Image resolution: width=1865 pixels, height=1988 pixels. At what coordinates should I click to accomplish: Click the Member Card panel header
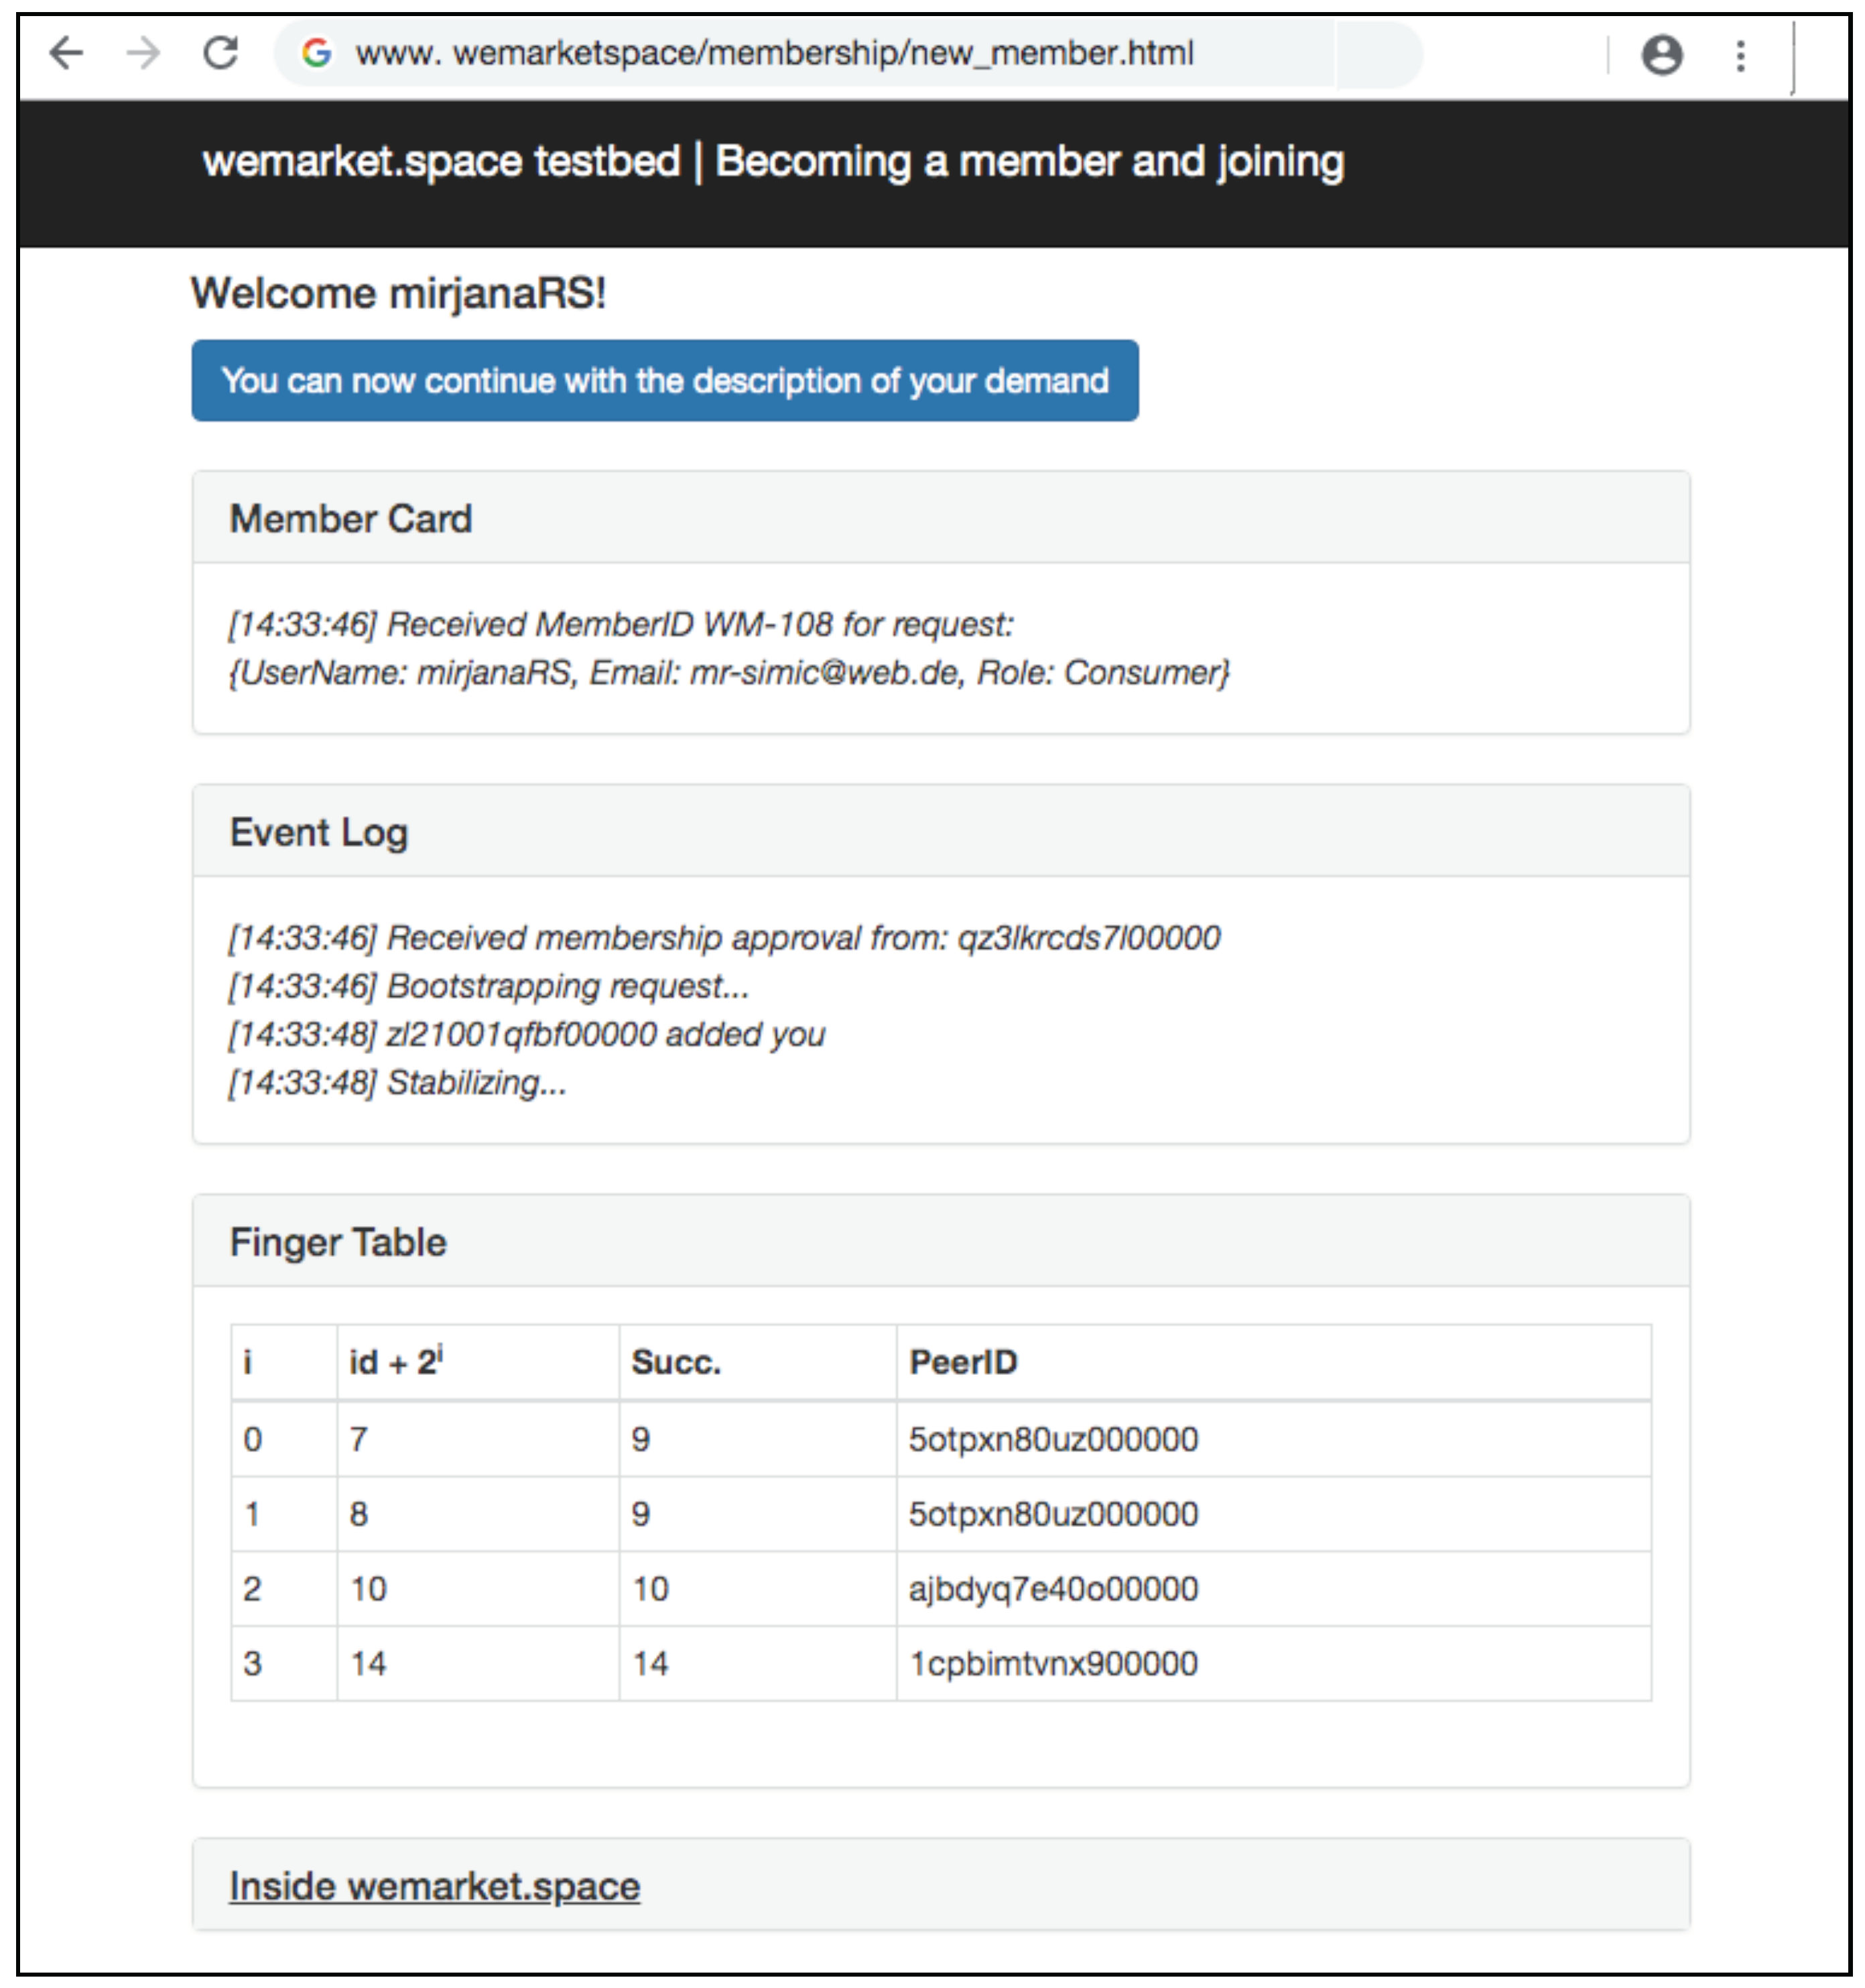pyautogui.click(x=351, y=519)
